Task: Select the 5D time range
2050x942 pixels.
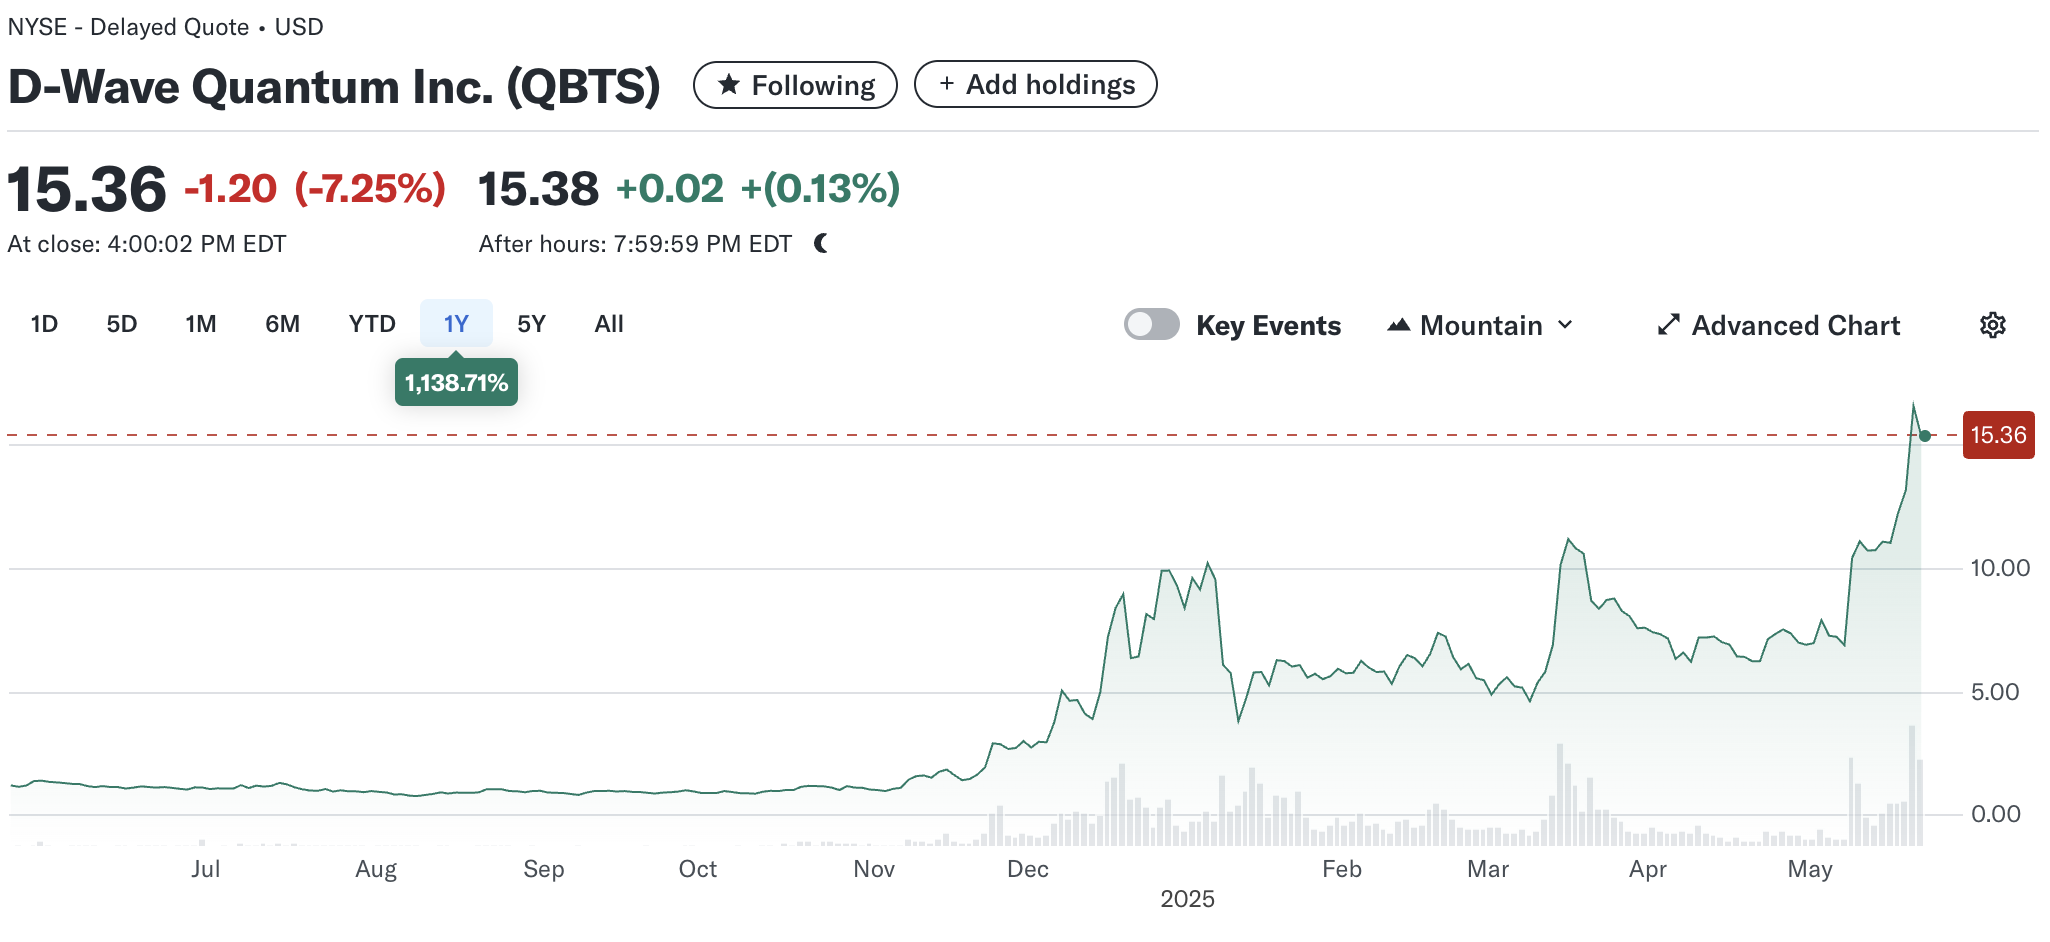Action: coord(122,324)
